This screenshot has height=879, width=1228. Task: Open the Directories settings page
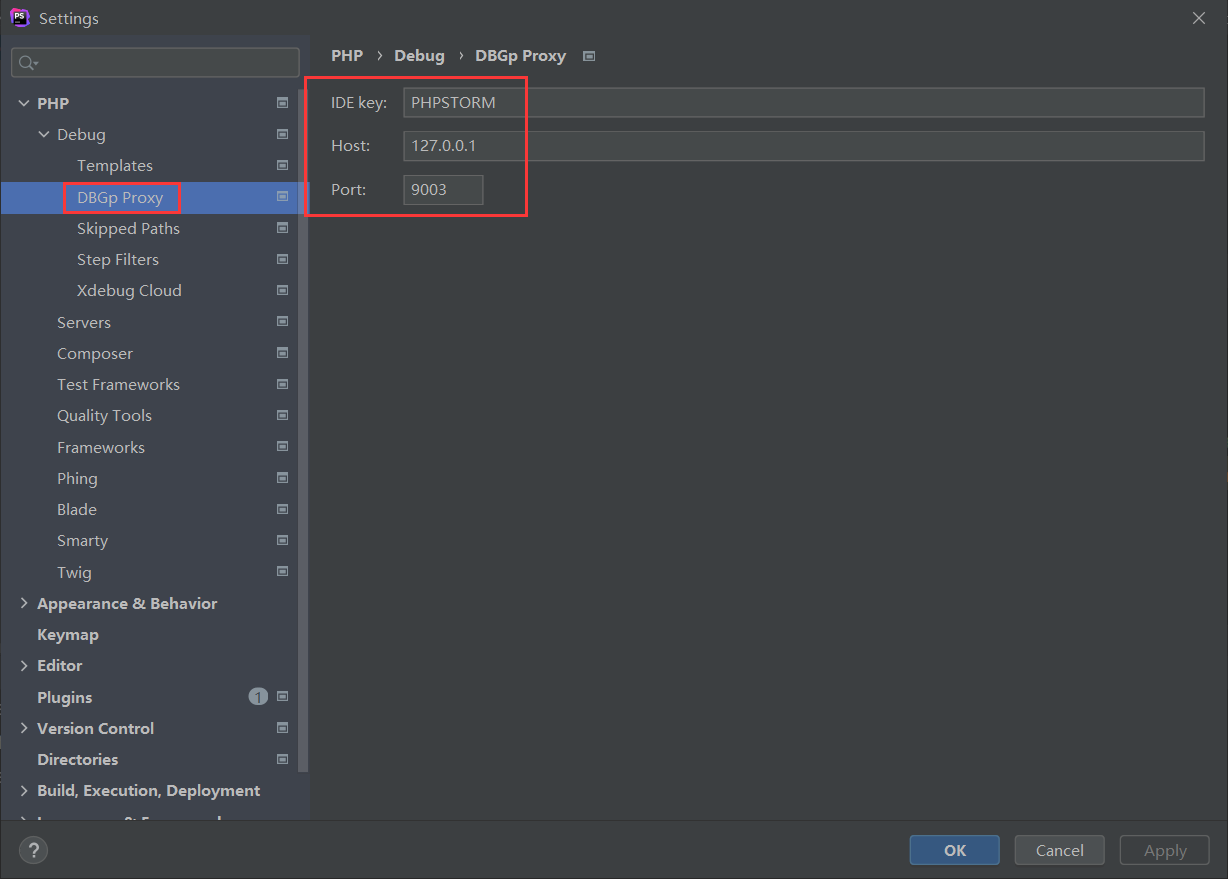[78, 759]
